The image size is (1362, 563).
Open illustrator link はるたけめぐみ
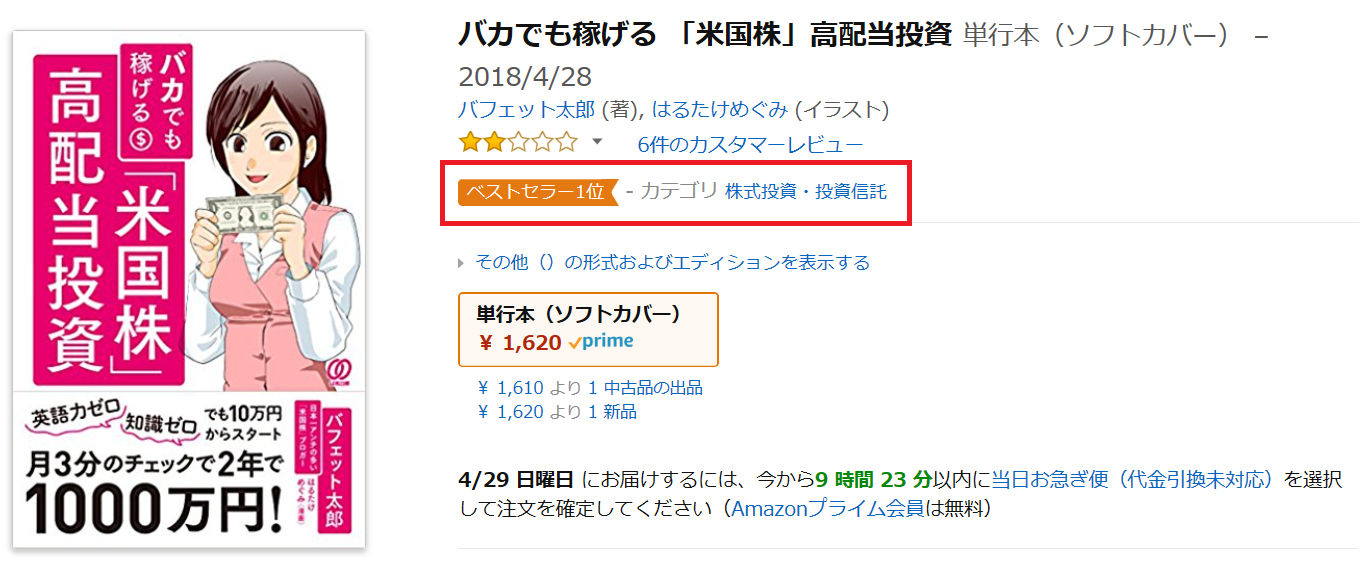(720, 109)
